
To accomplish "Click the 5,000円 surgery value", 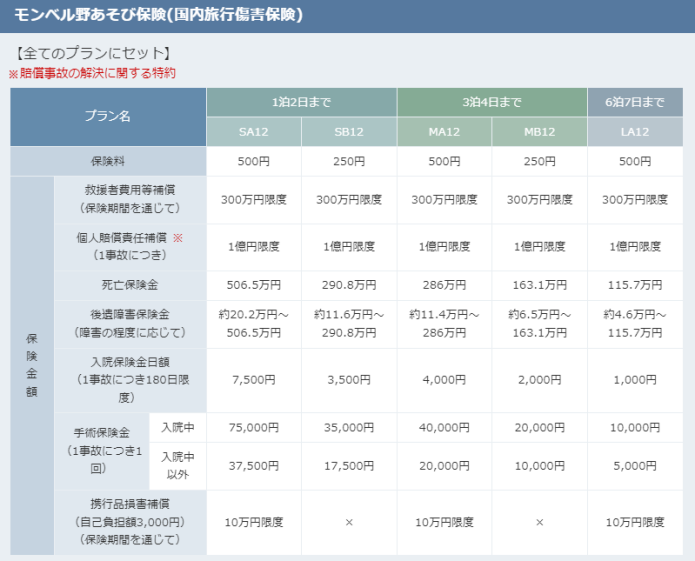I will click(x=635, y=466).
